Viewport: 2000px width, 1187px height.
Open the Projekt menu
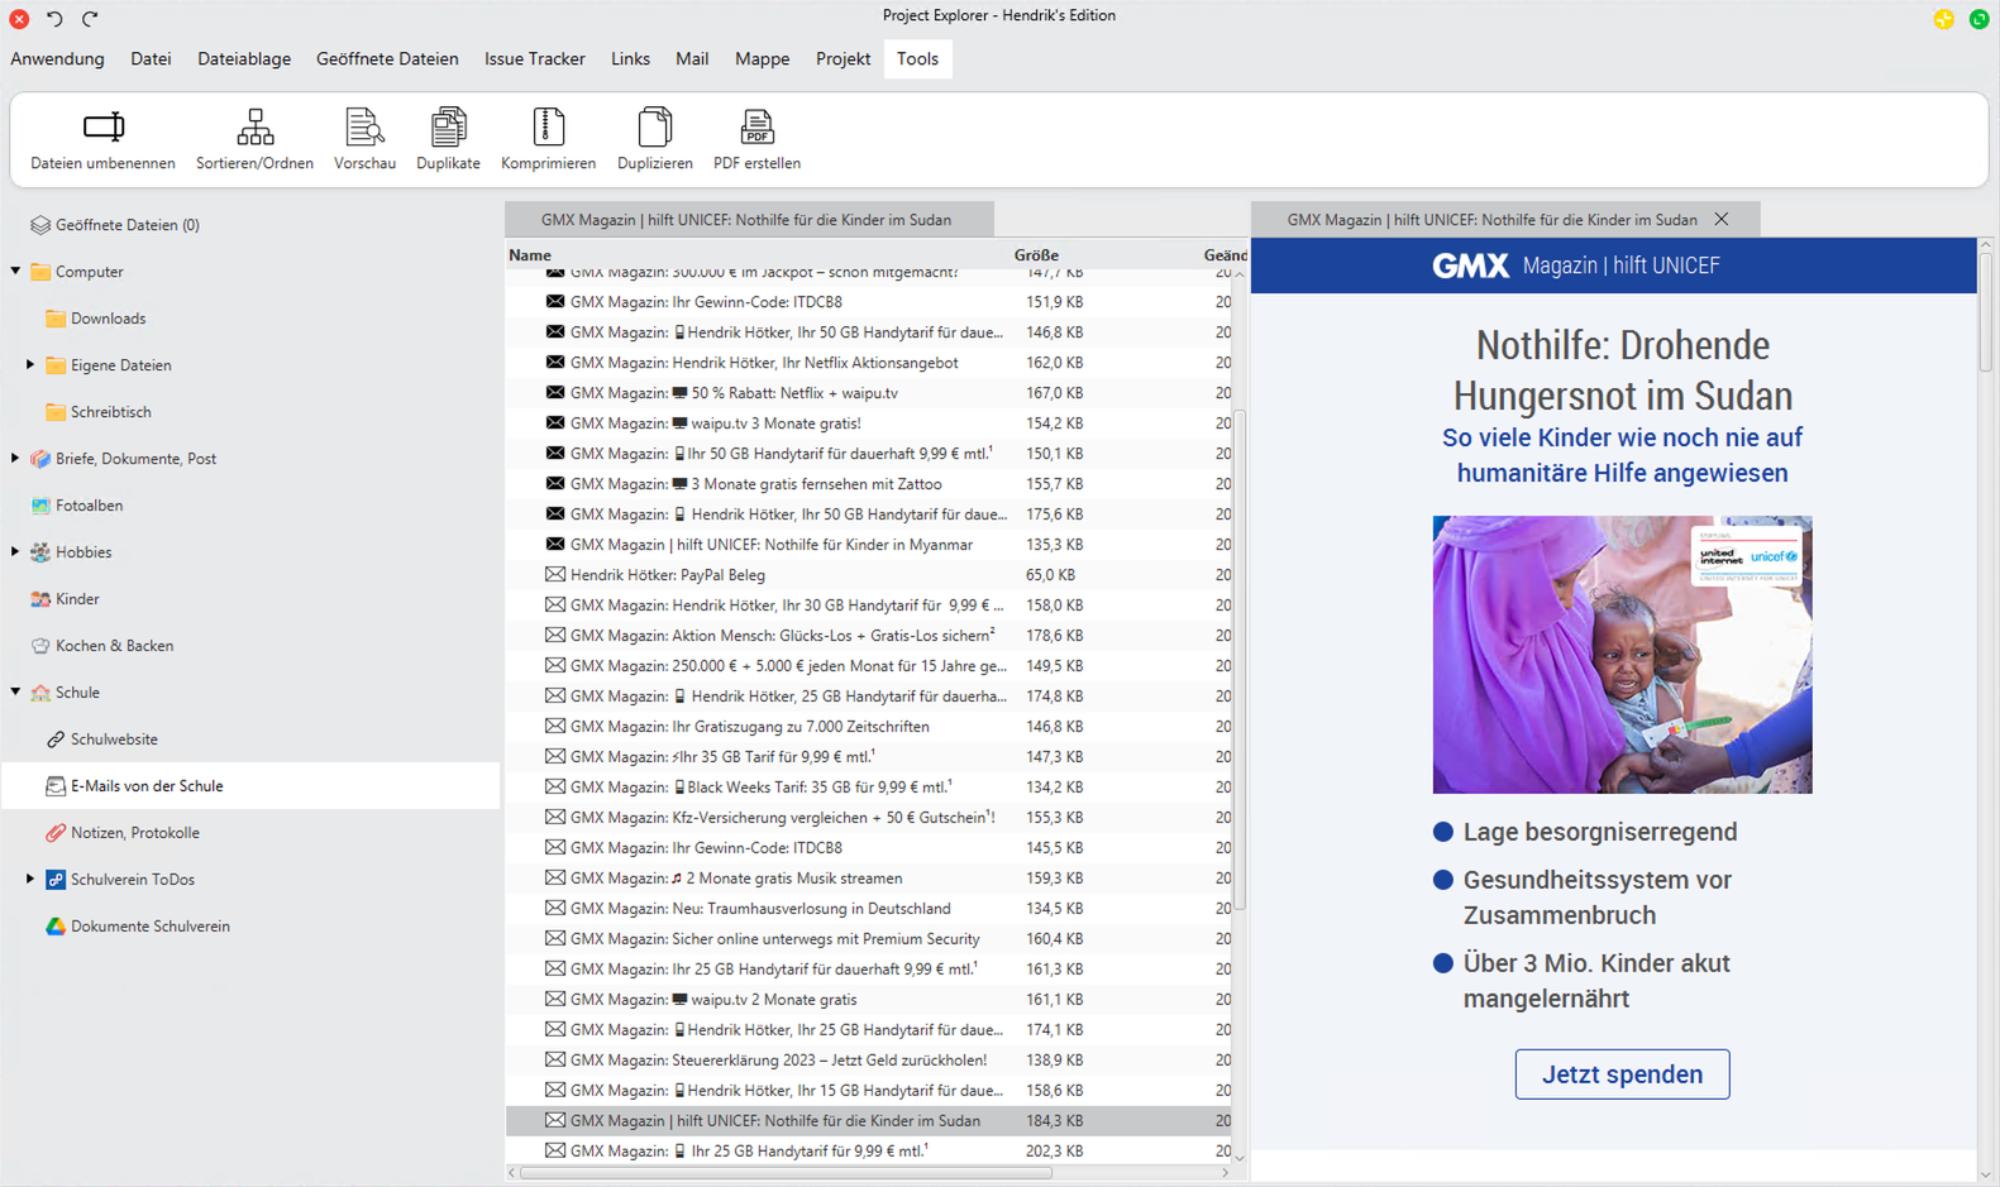click(843, 59)
